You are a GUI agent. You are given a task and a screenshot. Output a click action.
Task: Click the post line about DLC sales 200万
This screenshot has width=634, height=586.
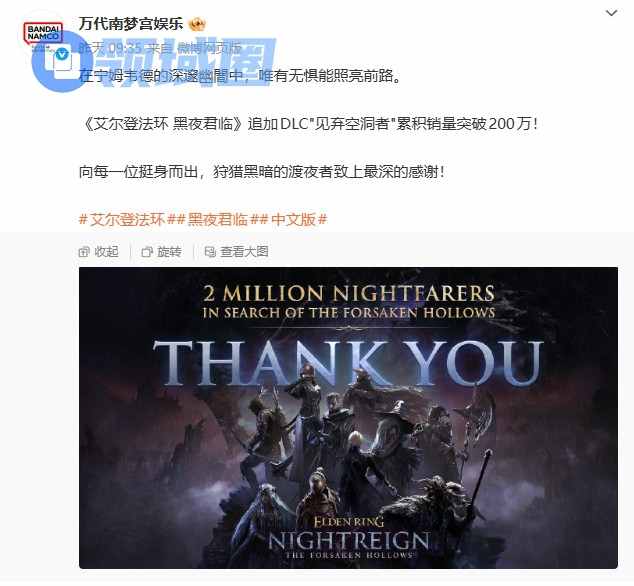coord(309,124)
